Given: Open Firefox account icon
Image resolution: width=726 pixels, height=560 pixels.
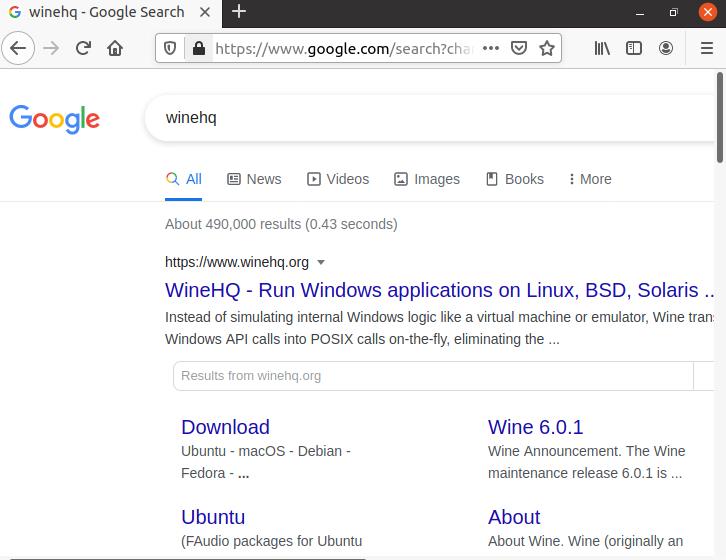Looking at the screenshot, I should (666, 48).
